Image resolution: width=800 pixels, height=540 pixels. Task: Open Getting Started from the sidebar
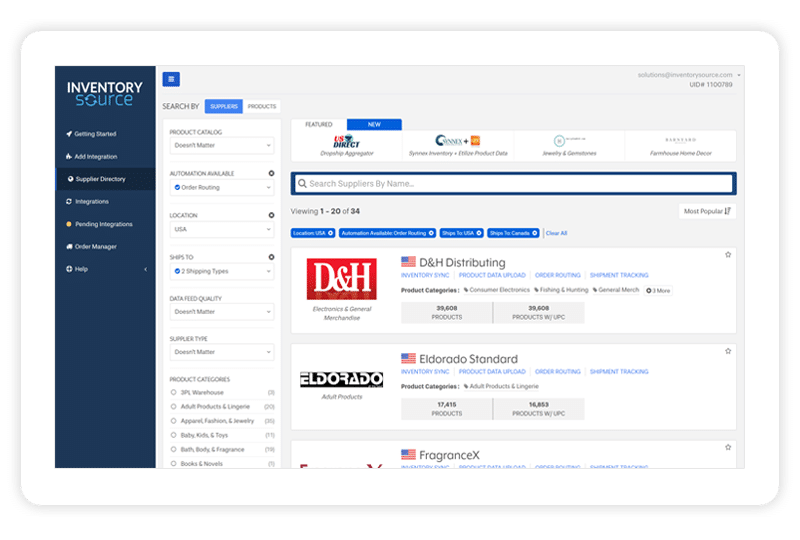(x=95, y=133)
